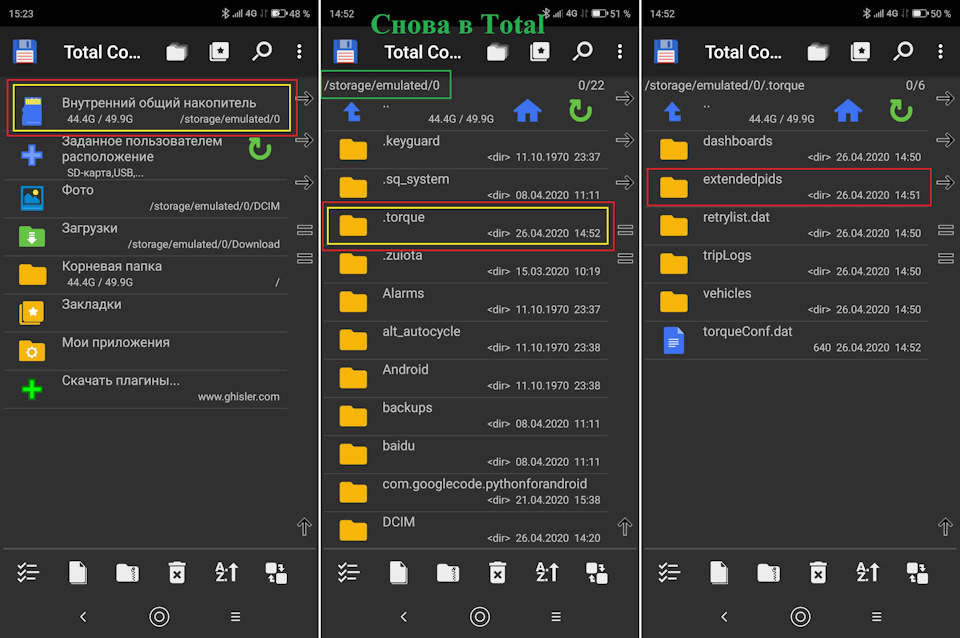Image resolution: width=960 pixels, height=638 pixels.
Task: Go up one level in the 0/22 folder listing
Action: [x=352, y=112]
